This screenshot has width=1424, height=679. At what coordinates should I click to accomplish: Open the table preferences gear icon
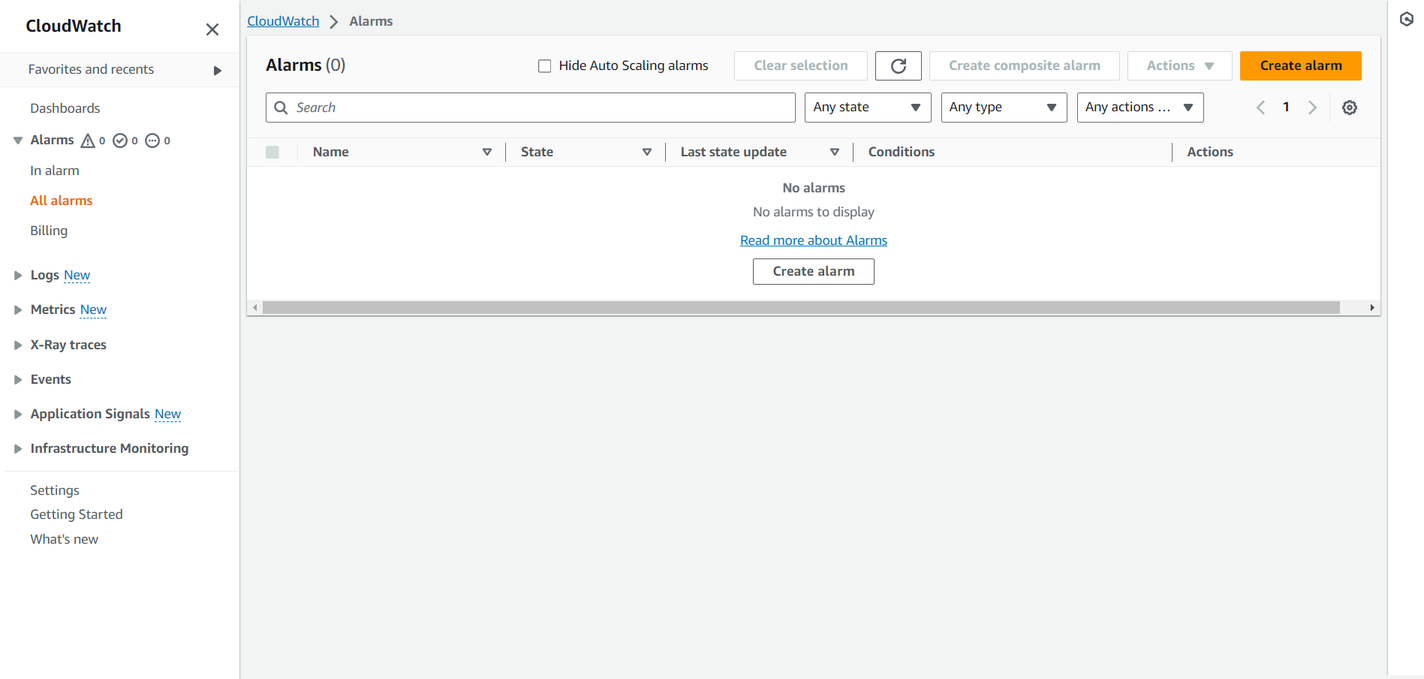[1349, 108]
